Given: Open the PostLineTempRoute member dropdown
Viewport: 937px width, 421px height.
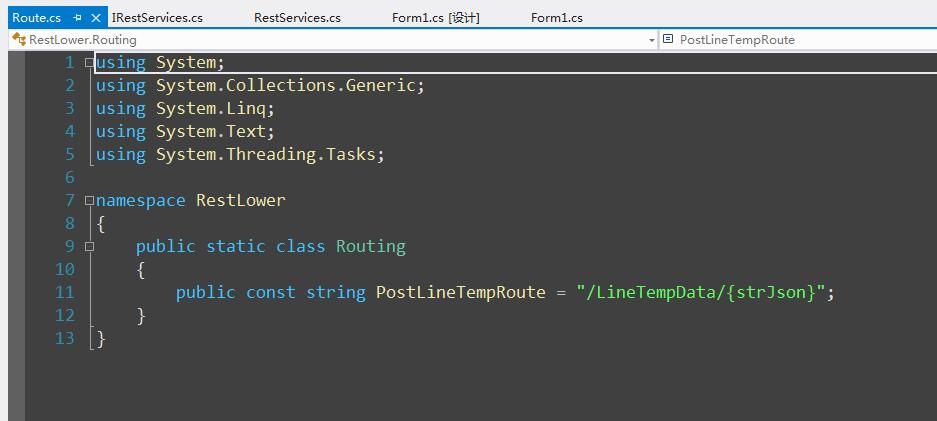Looking at the screenshot, I should (x=798, y=40).
